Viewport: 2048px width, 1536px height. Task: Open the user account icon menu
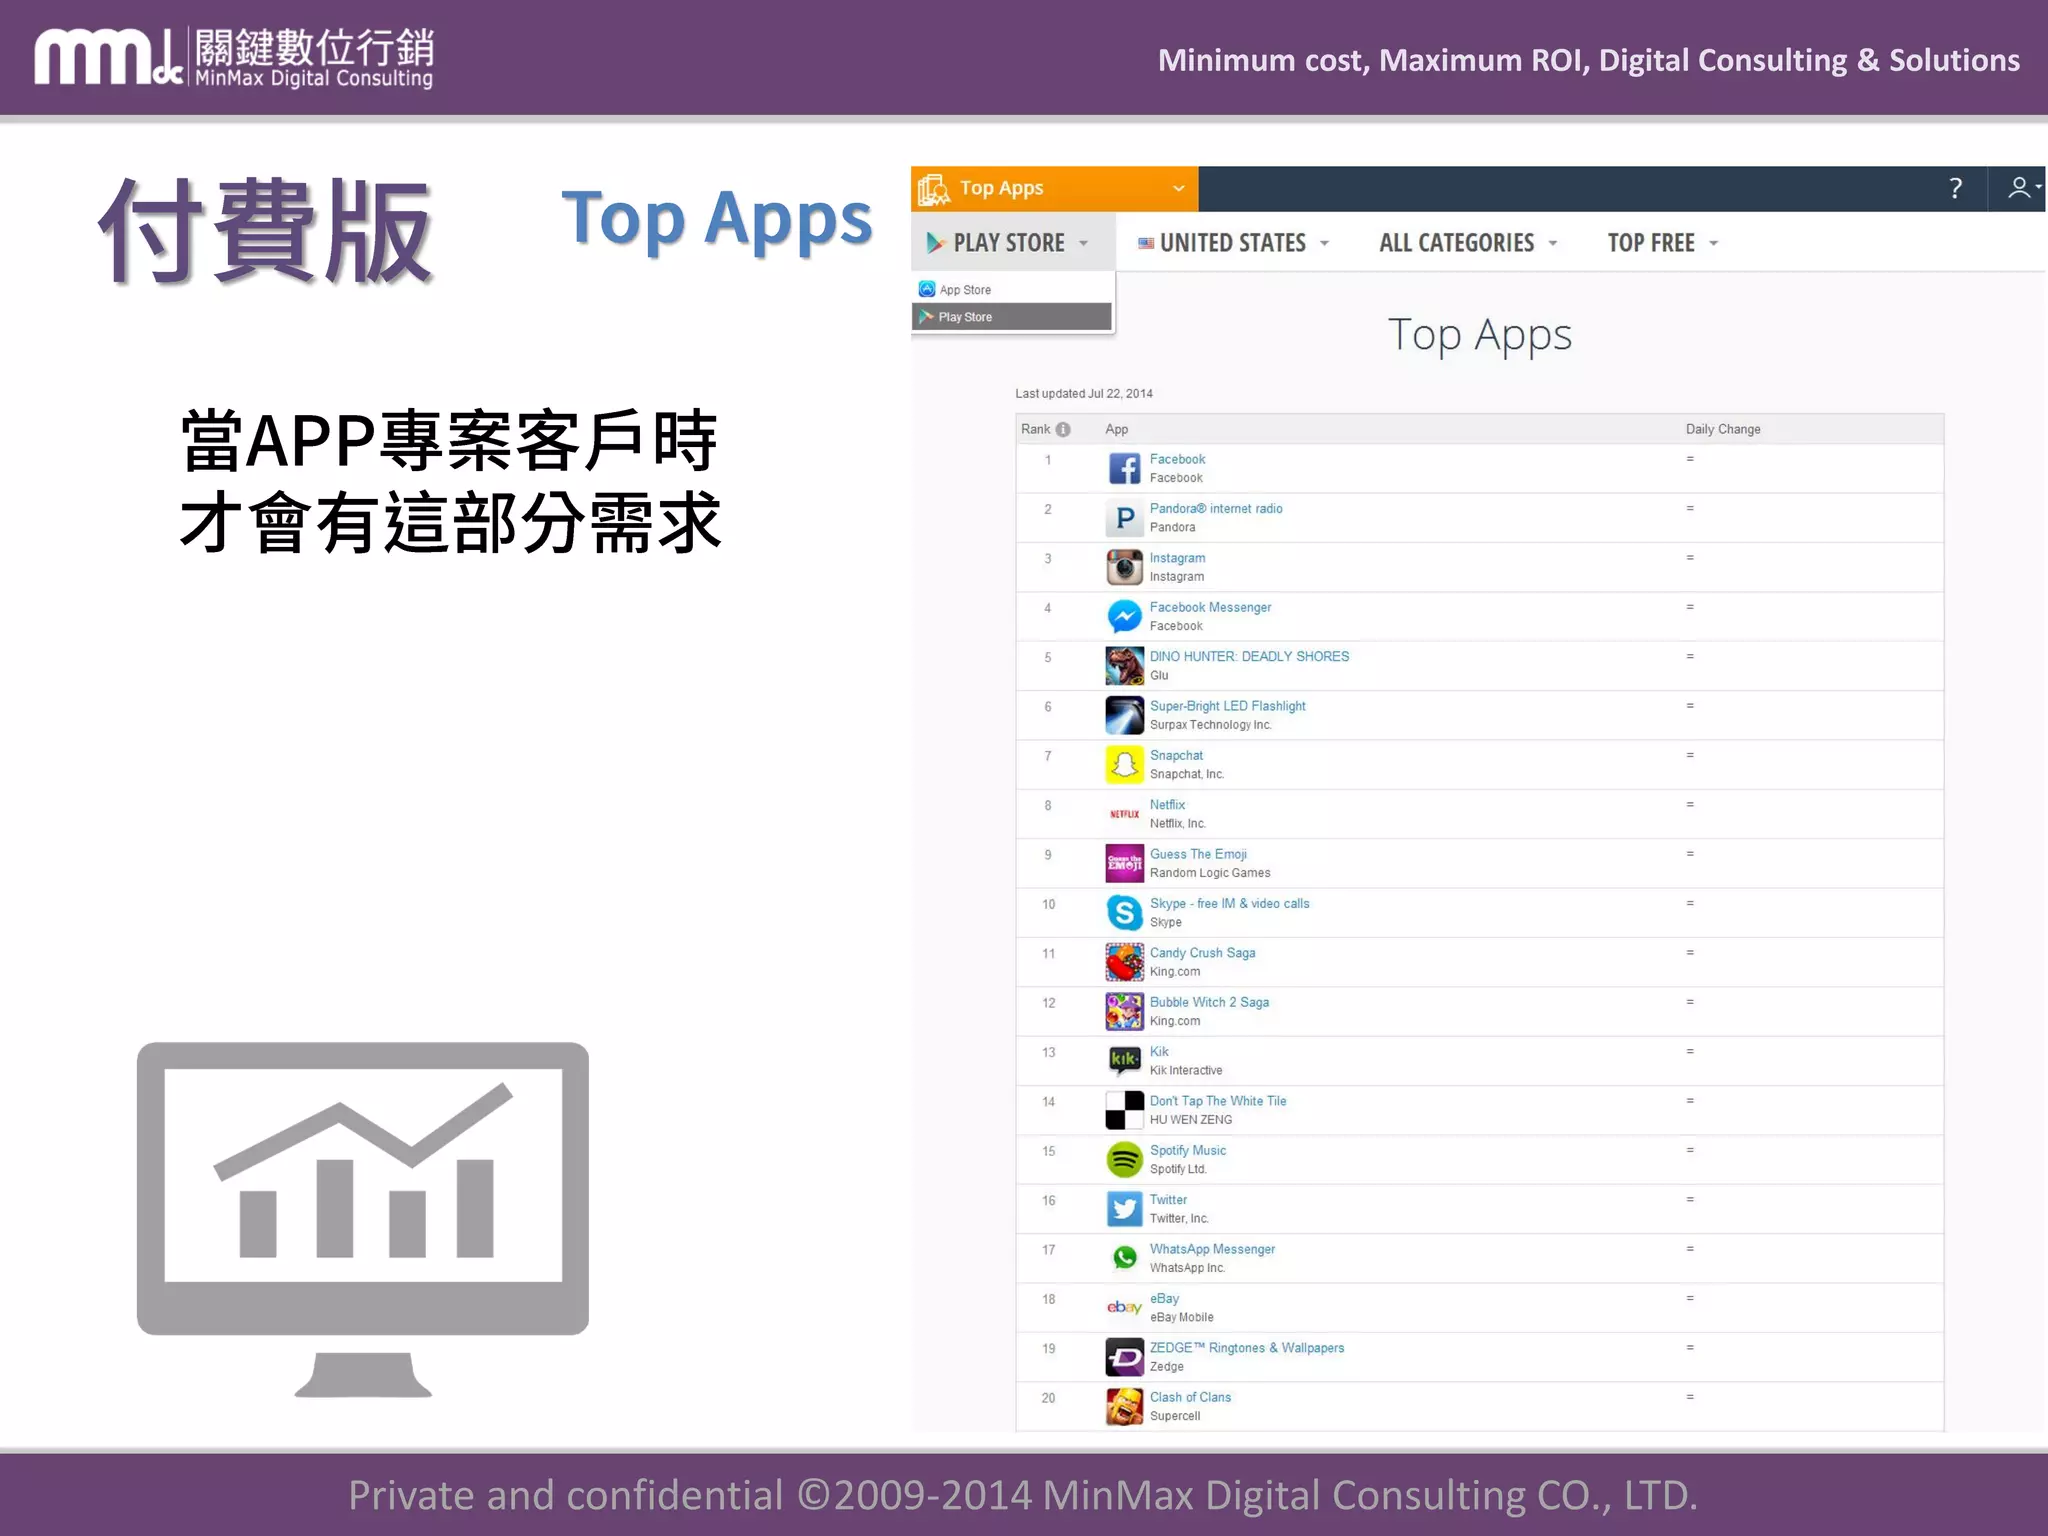pyautogui.click(x=2021, y=188)
